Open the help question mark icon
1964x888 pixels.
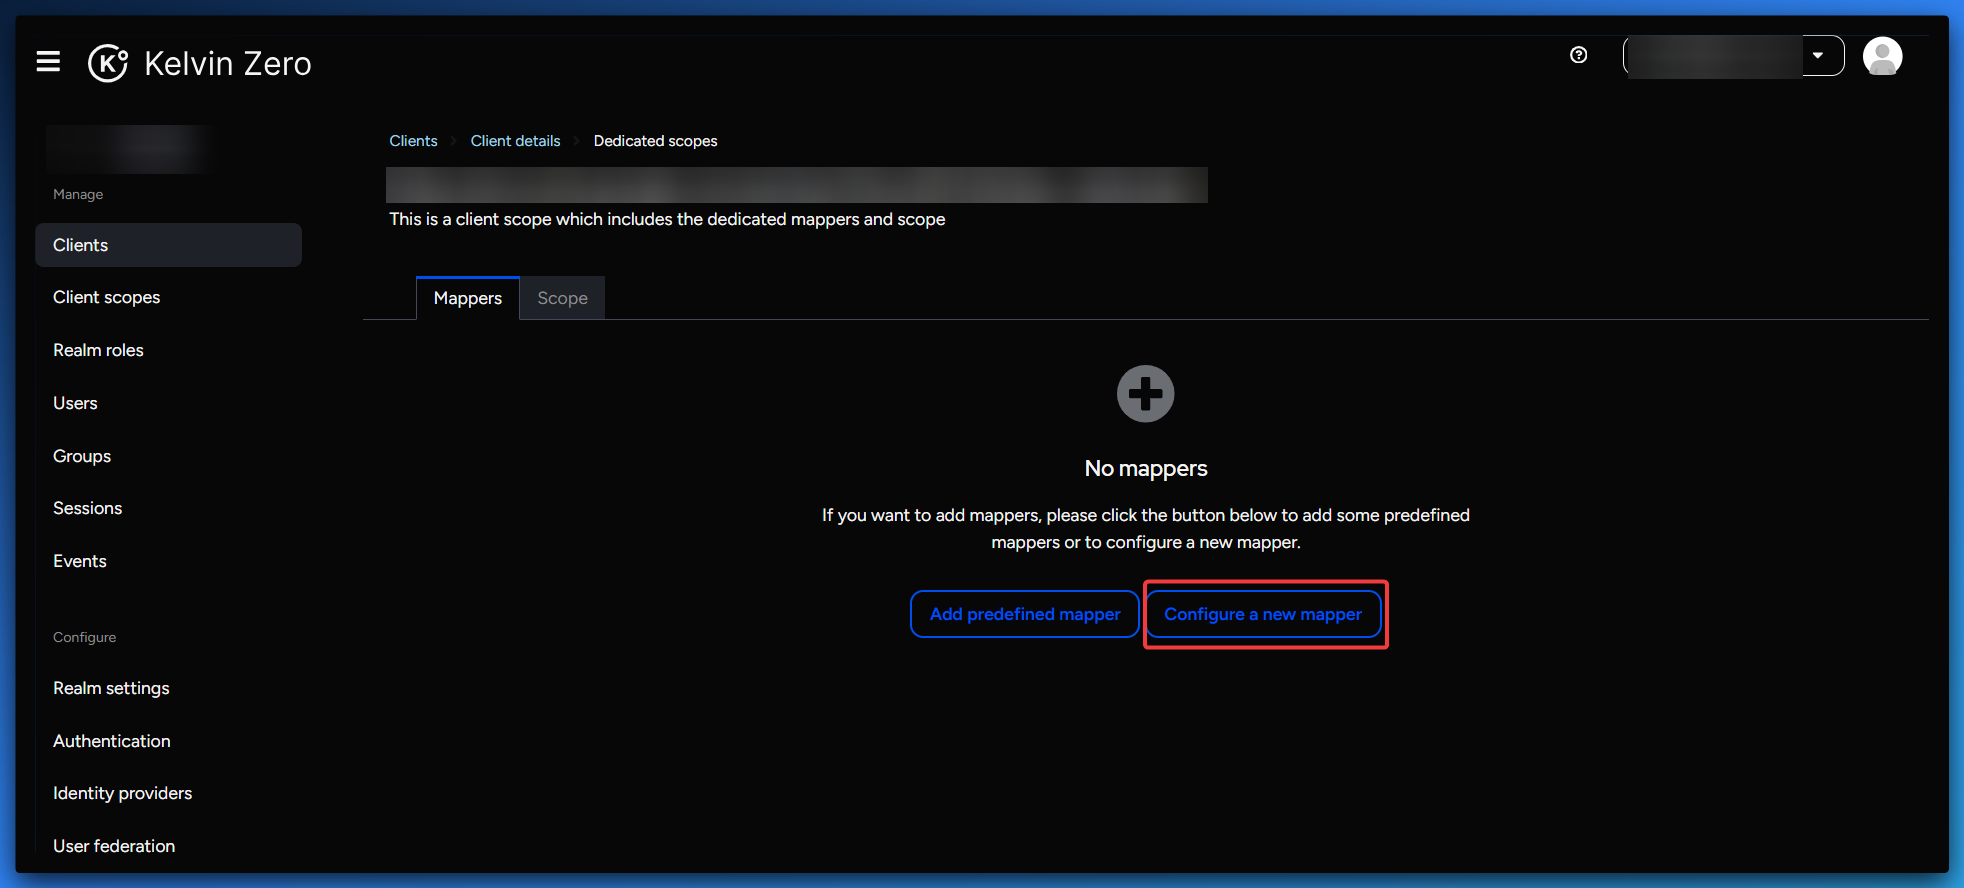[1578, 55]
